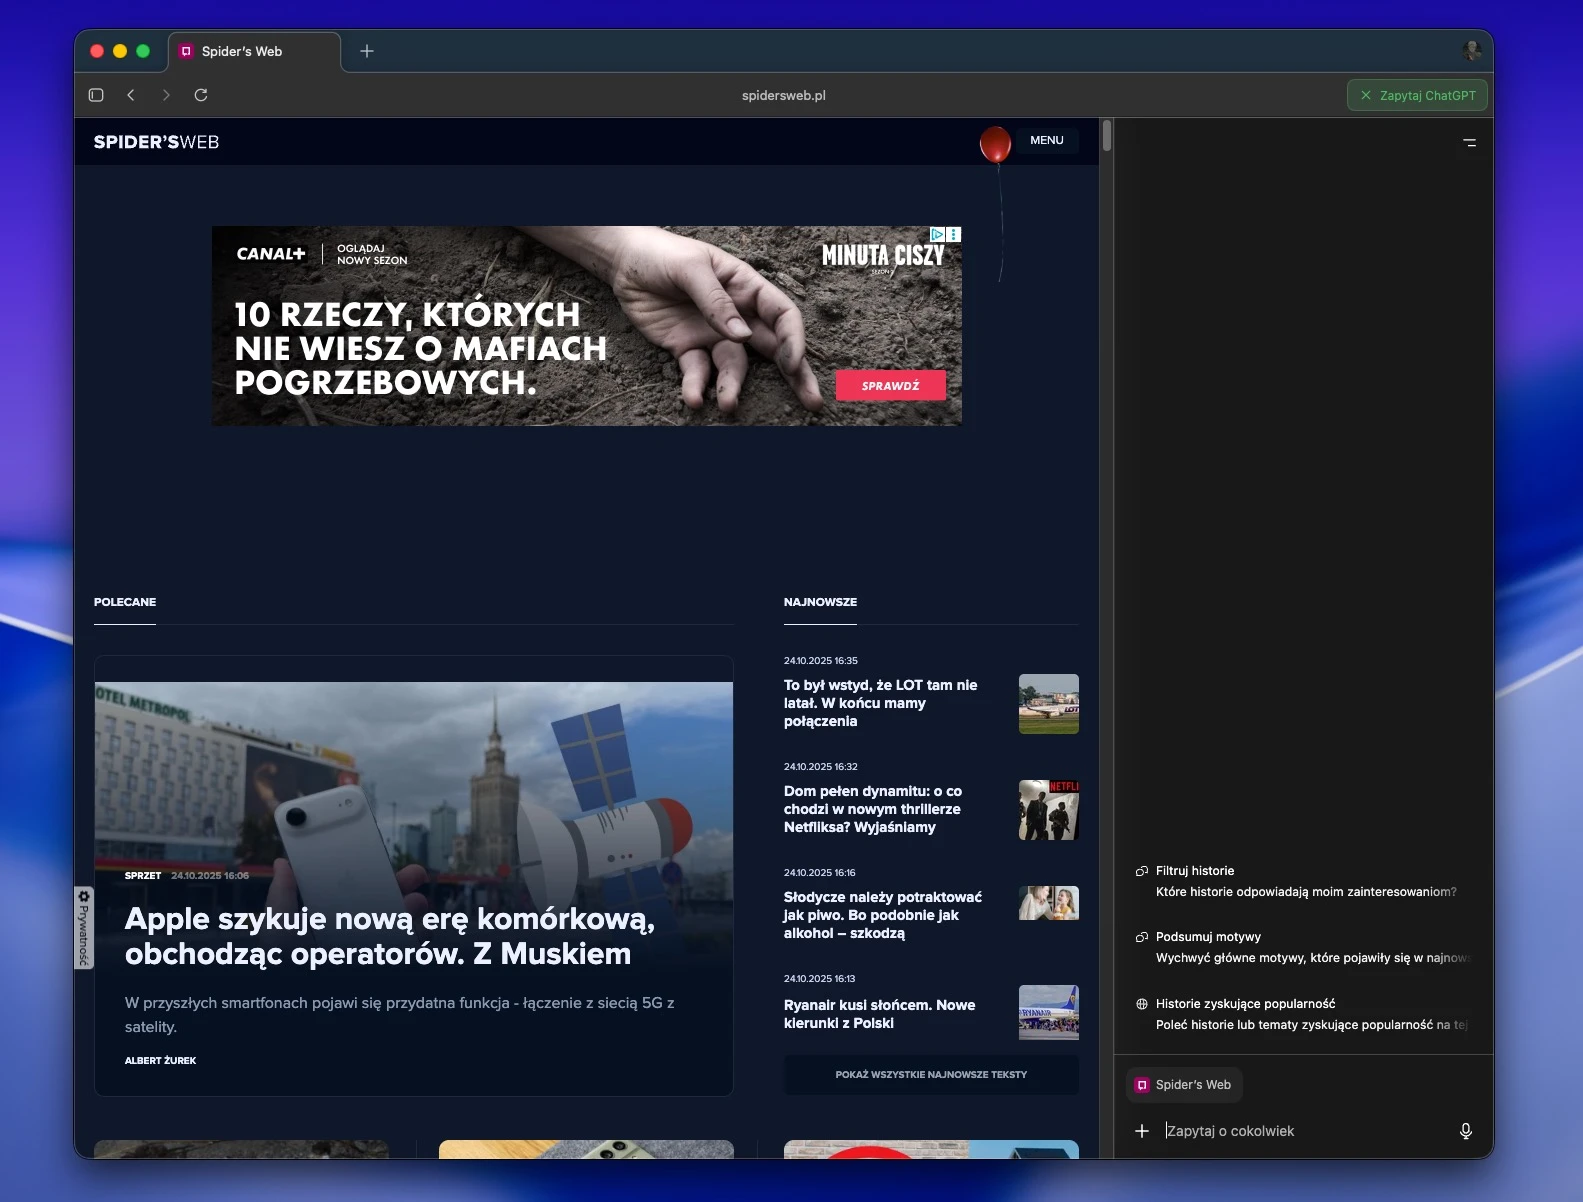Select the Spider's Web browser tab
Screen dimensions: 1583x1202
click(x=242, y=51)
